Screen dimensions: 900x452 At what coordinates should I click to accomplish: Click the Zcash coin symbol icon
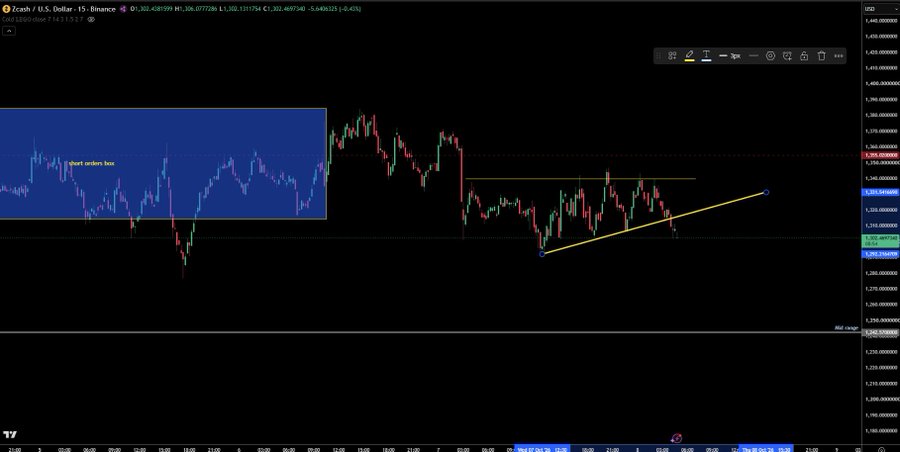coord(6,9)
